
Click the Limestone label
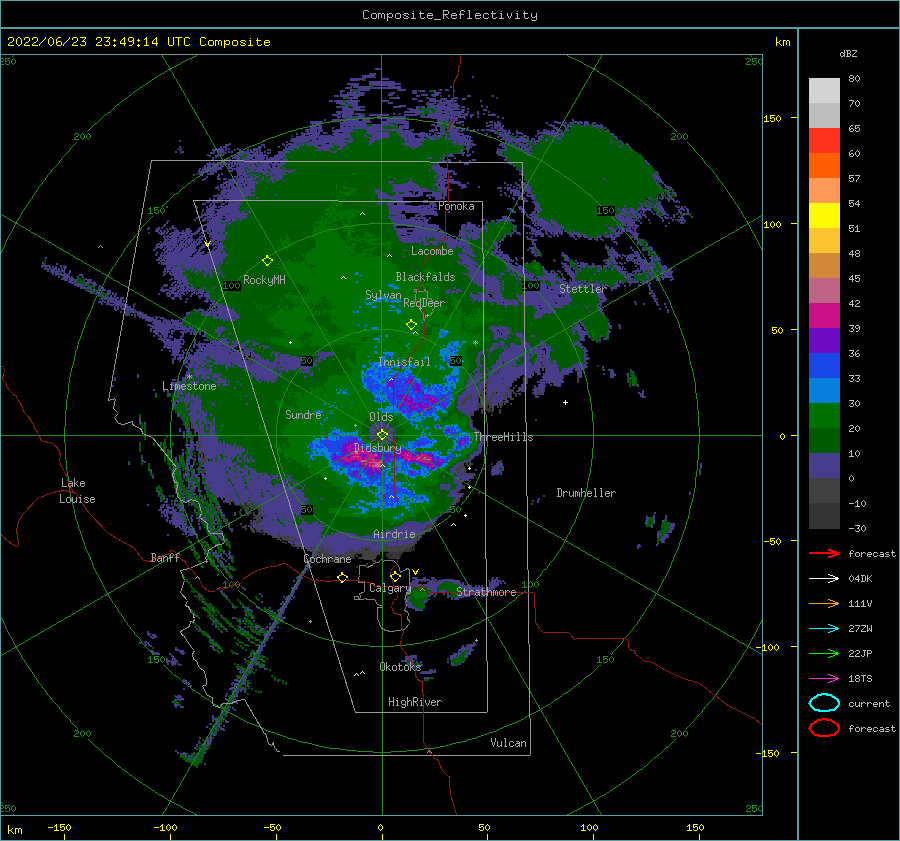[189, 386]
